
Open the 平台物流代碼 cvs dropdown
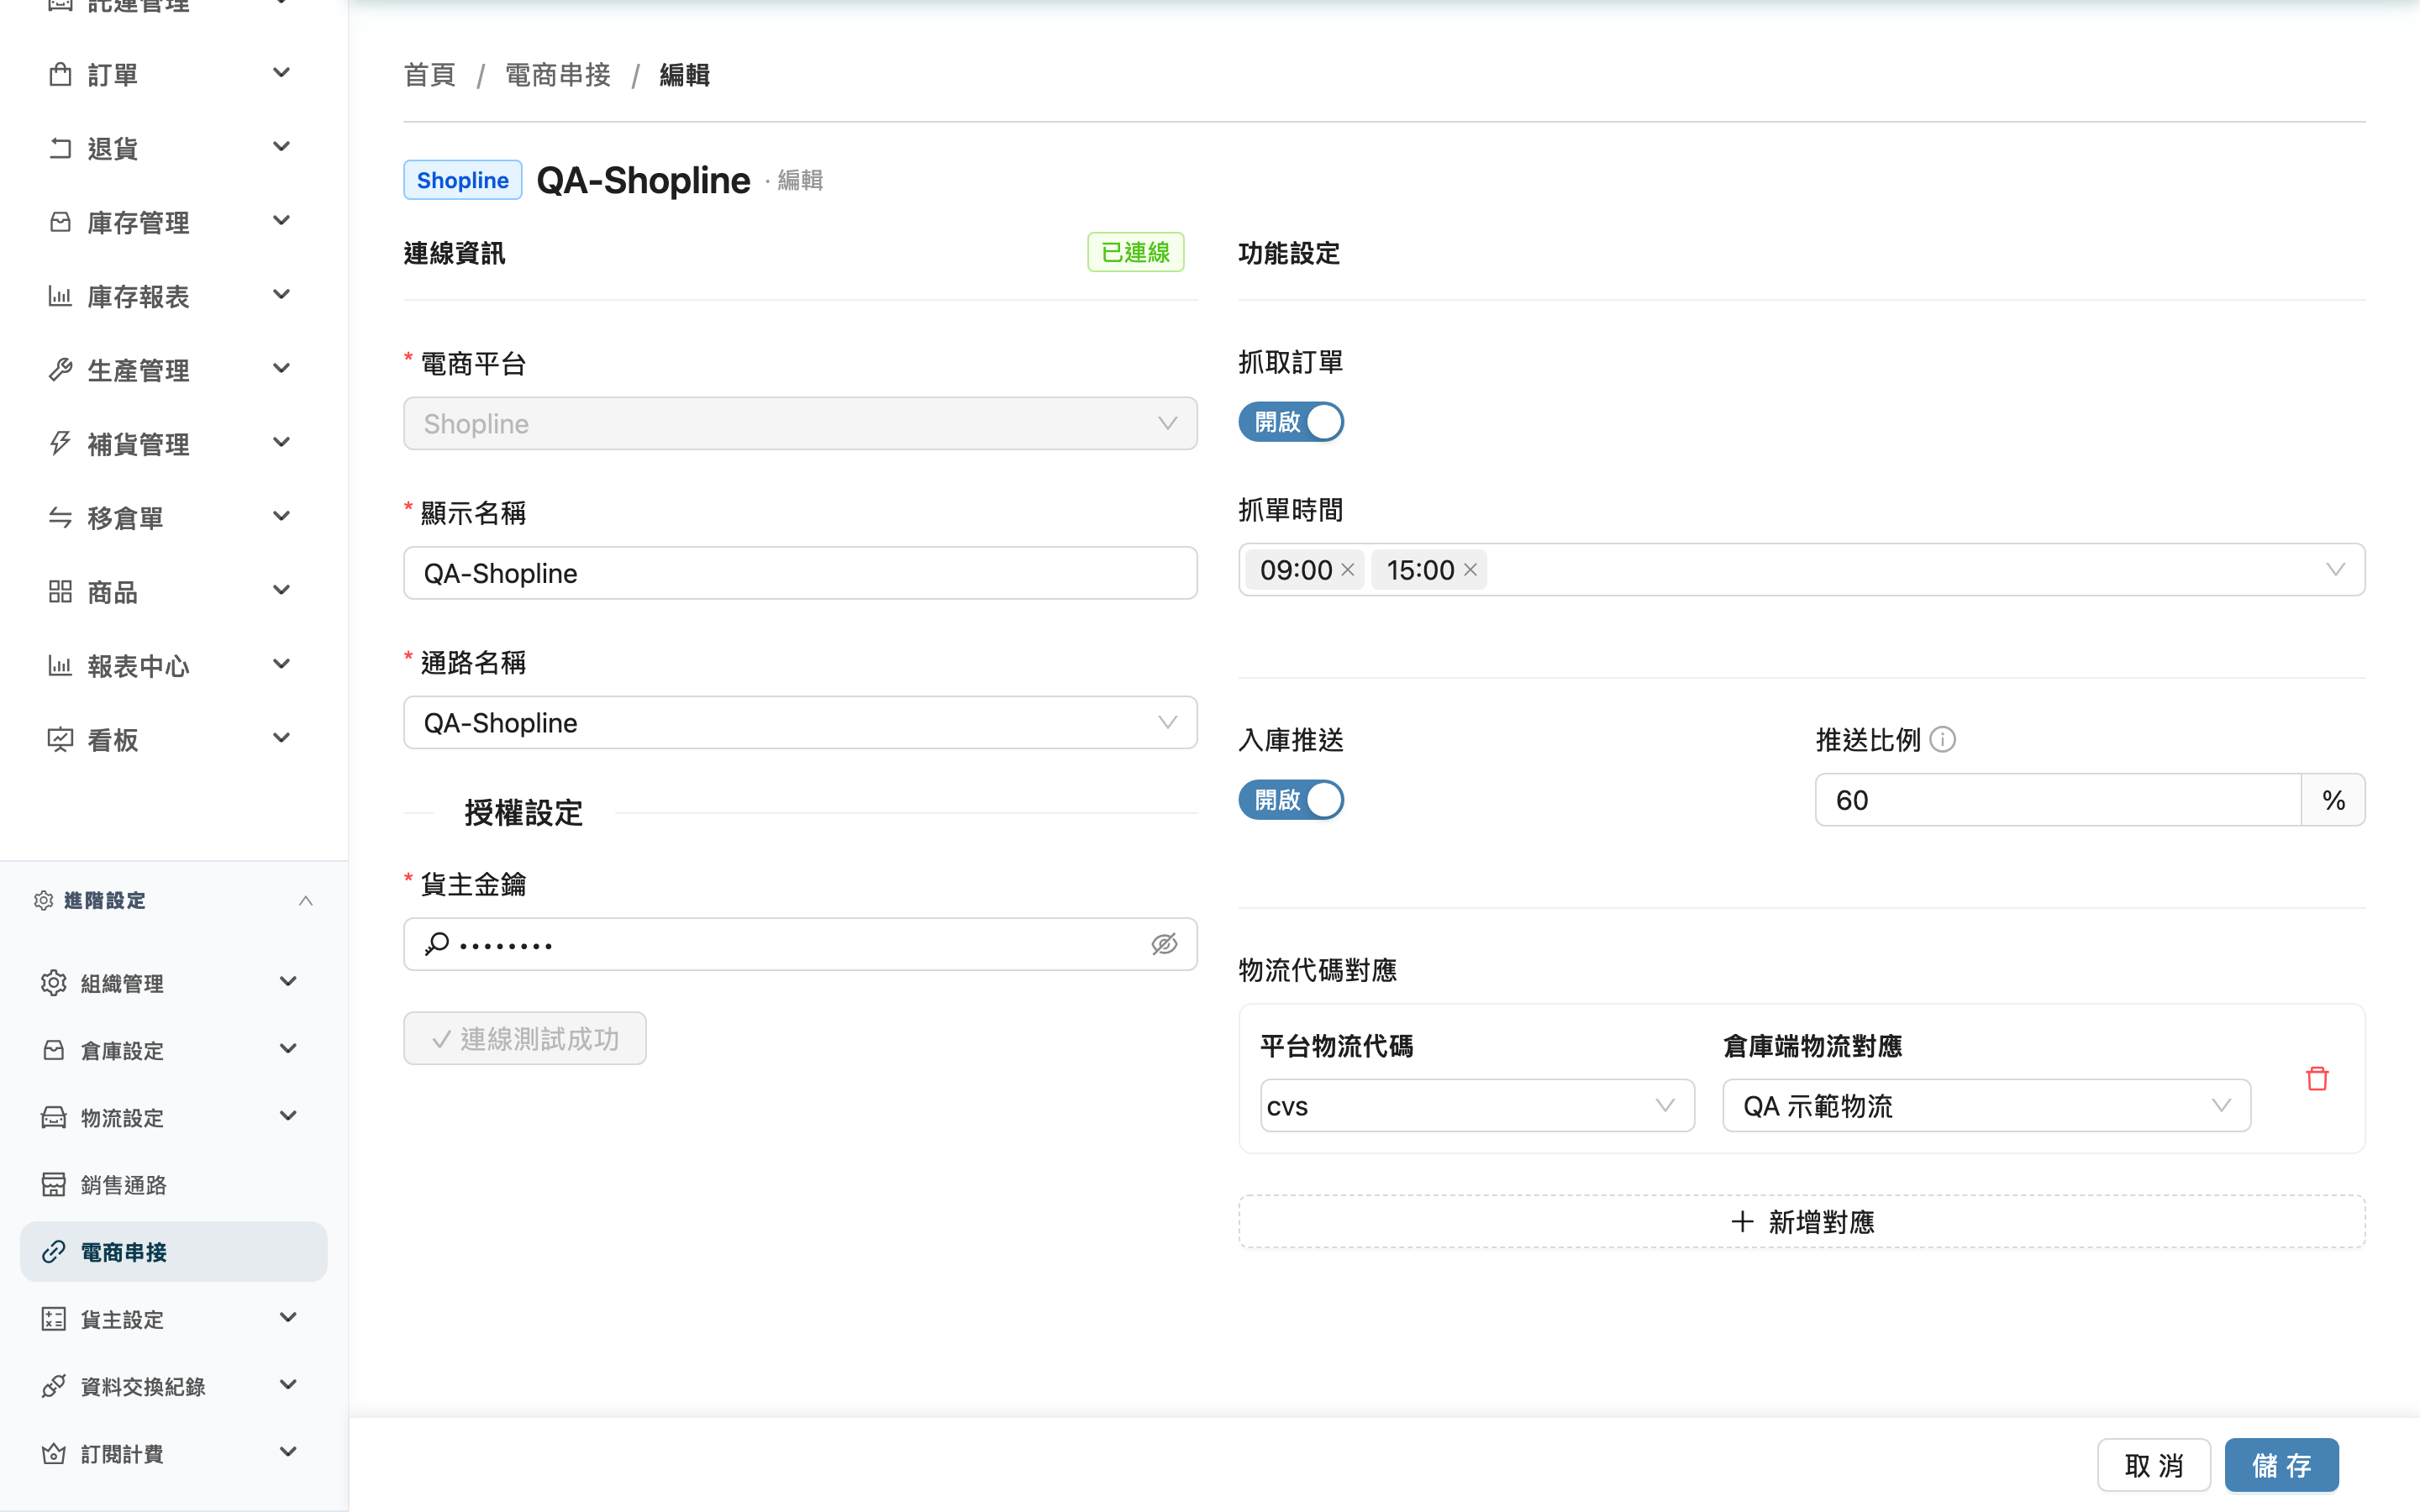coord(1477,1106)
